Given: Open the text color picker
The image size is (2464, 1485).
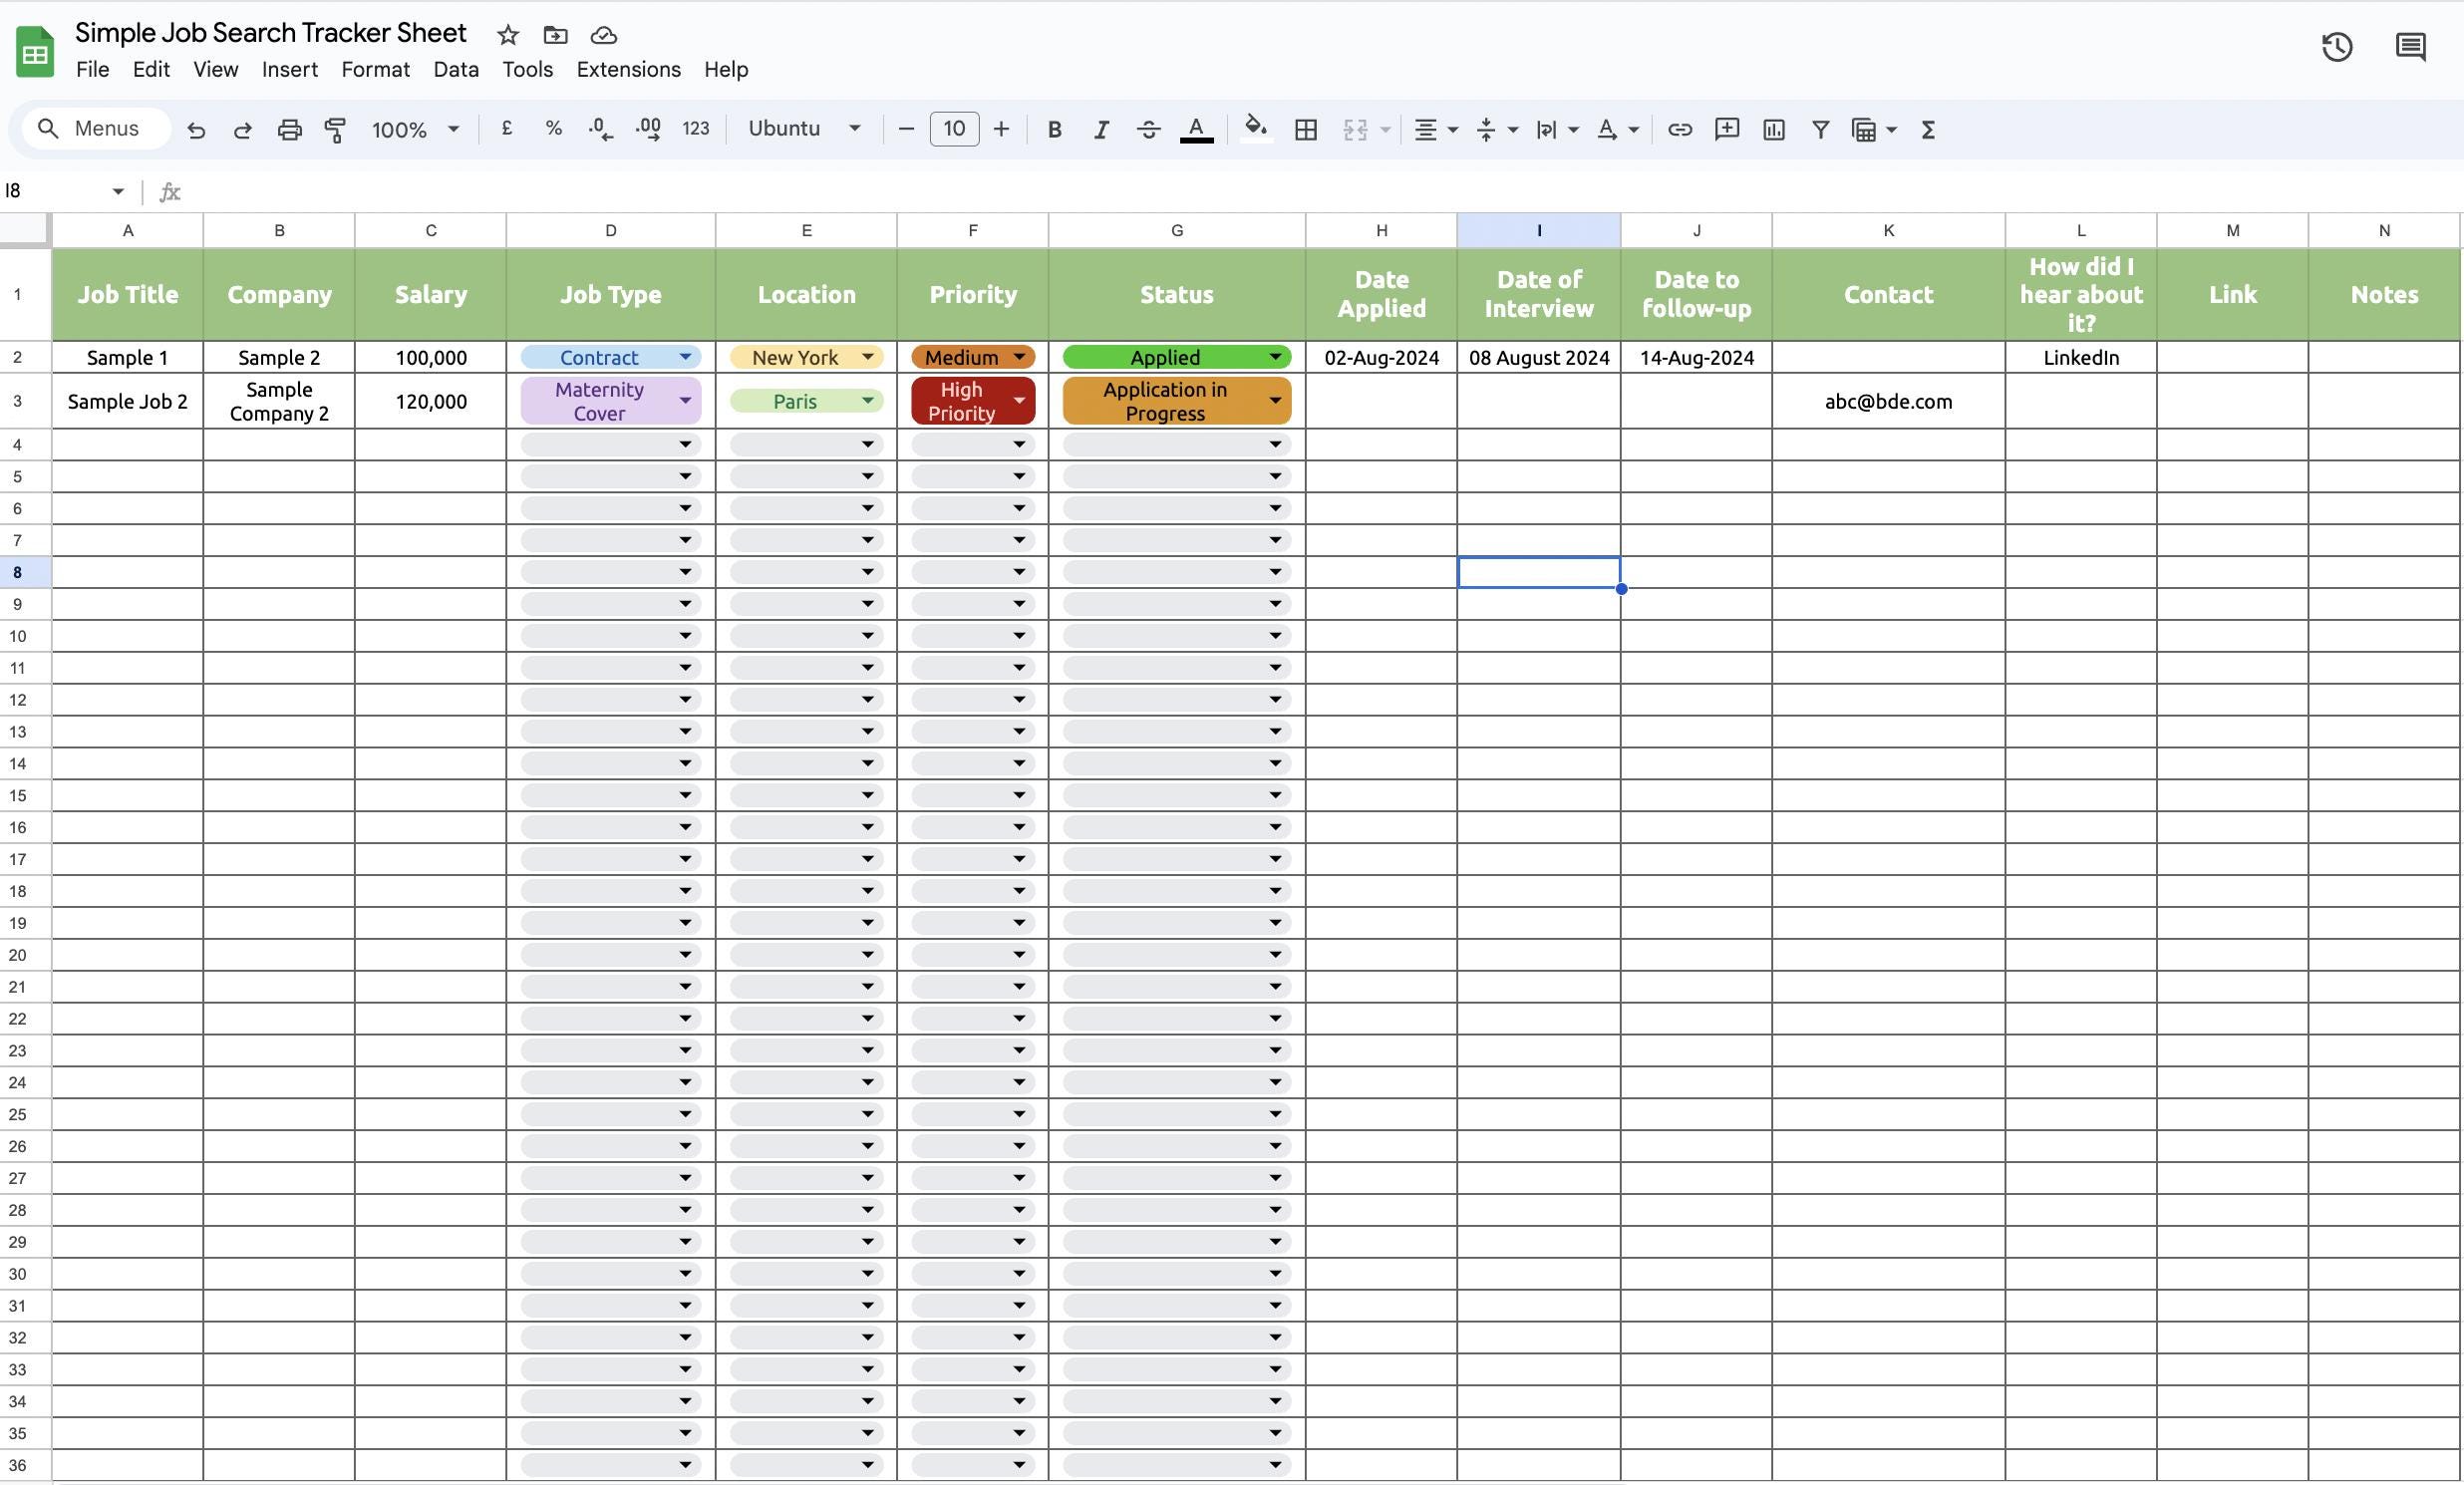Looking at the screenshot, I should tap(1196, 129).
